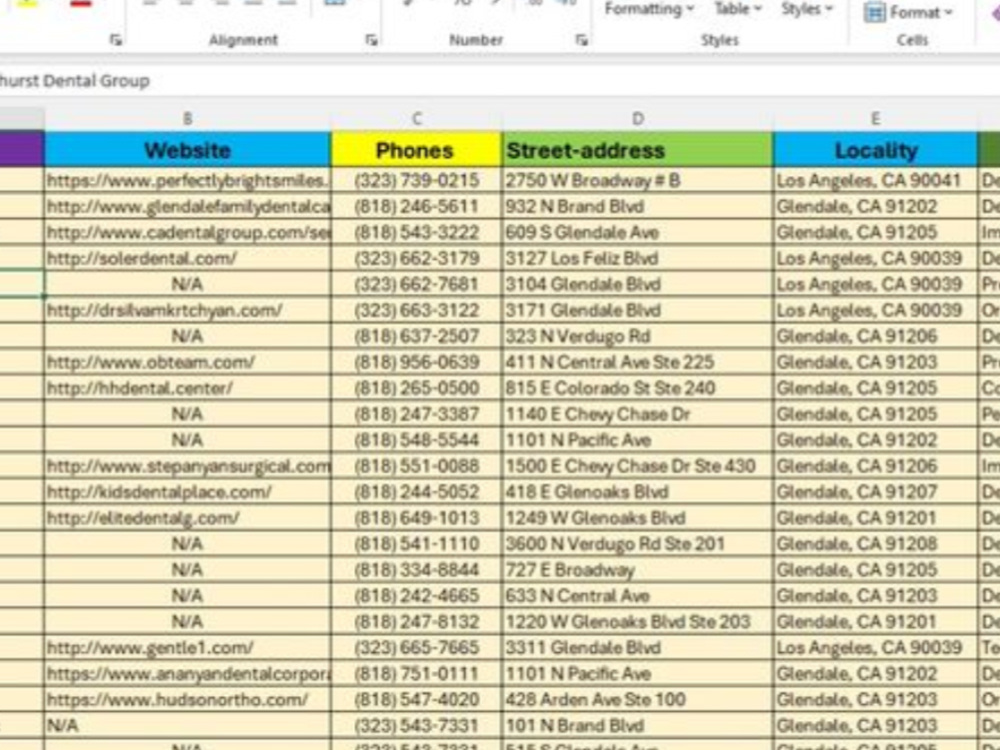Screen dimensions: 1000x750
Task: Click the Phones header cell
Action: 416,150
